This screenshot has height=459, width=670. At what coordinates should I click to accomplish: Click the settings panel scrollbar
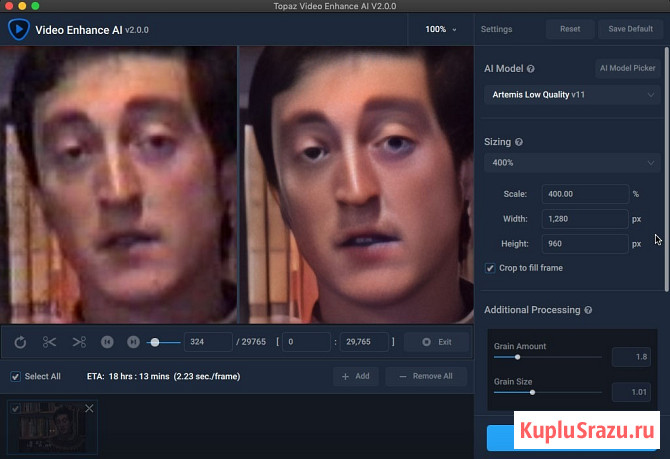tap(666, 169)
